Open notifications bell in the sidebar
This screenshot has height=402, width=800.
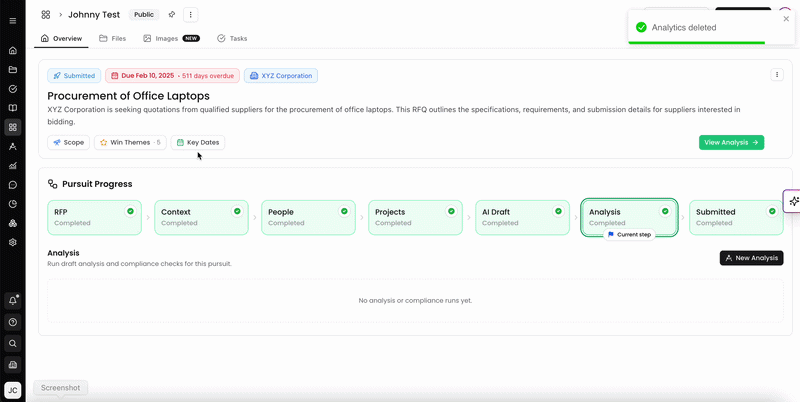[x=13, y=300]
